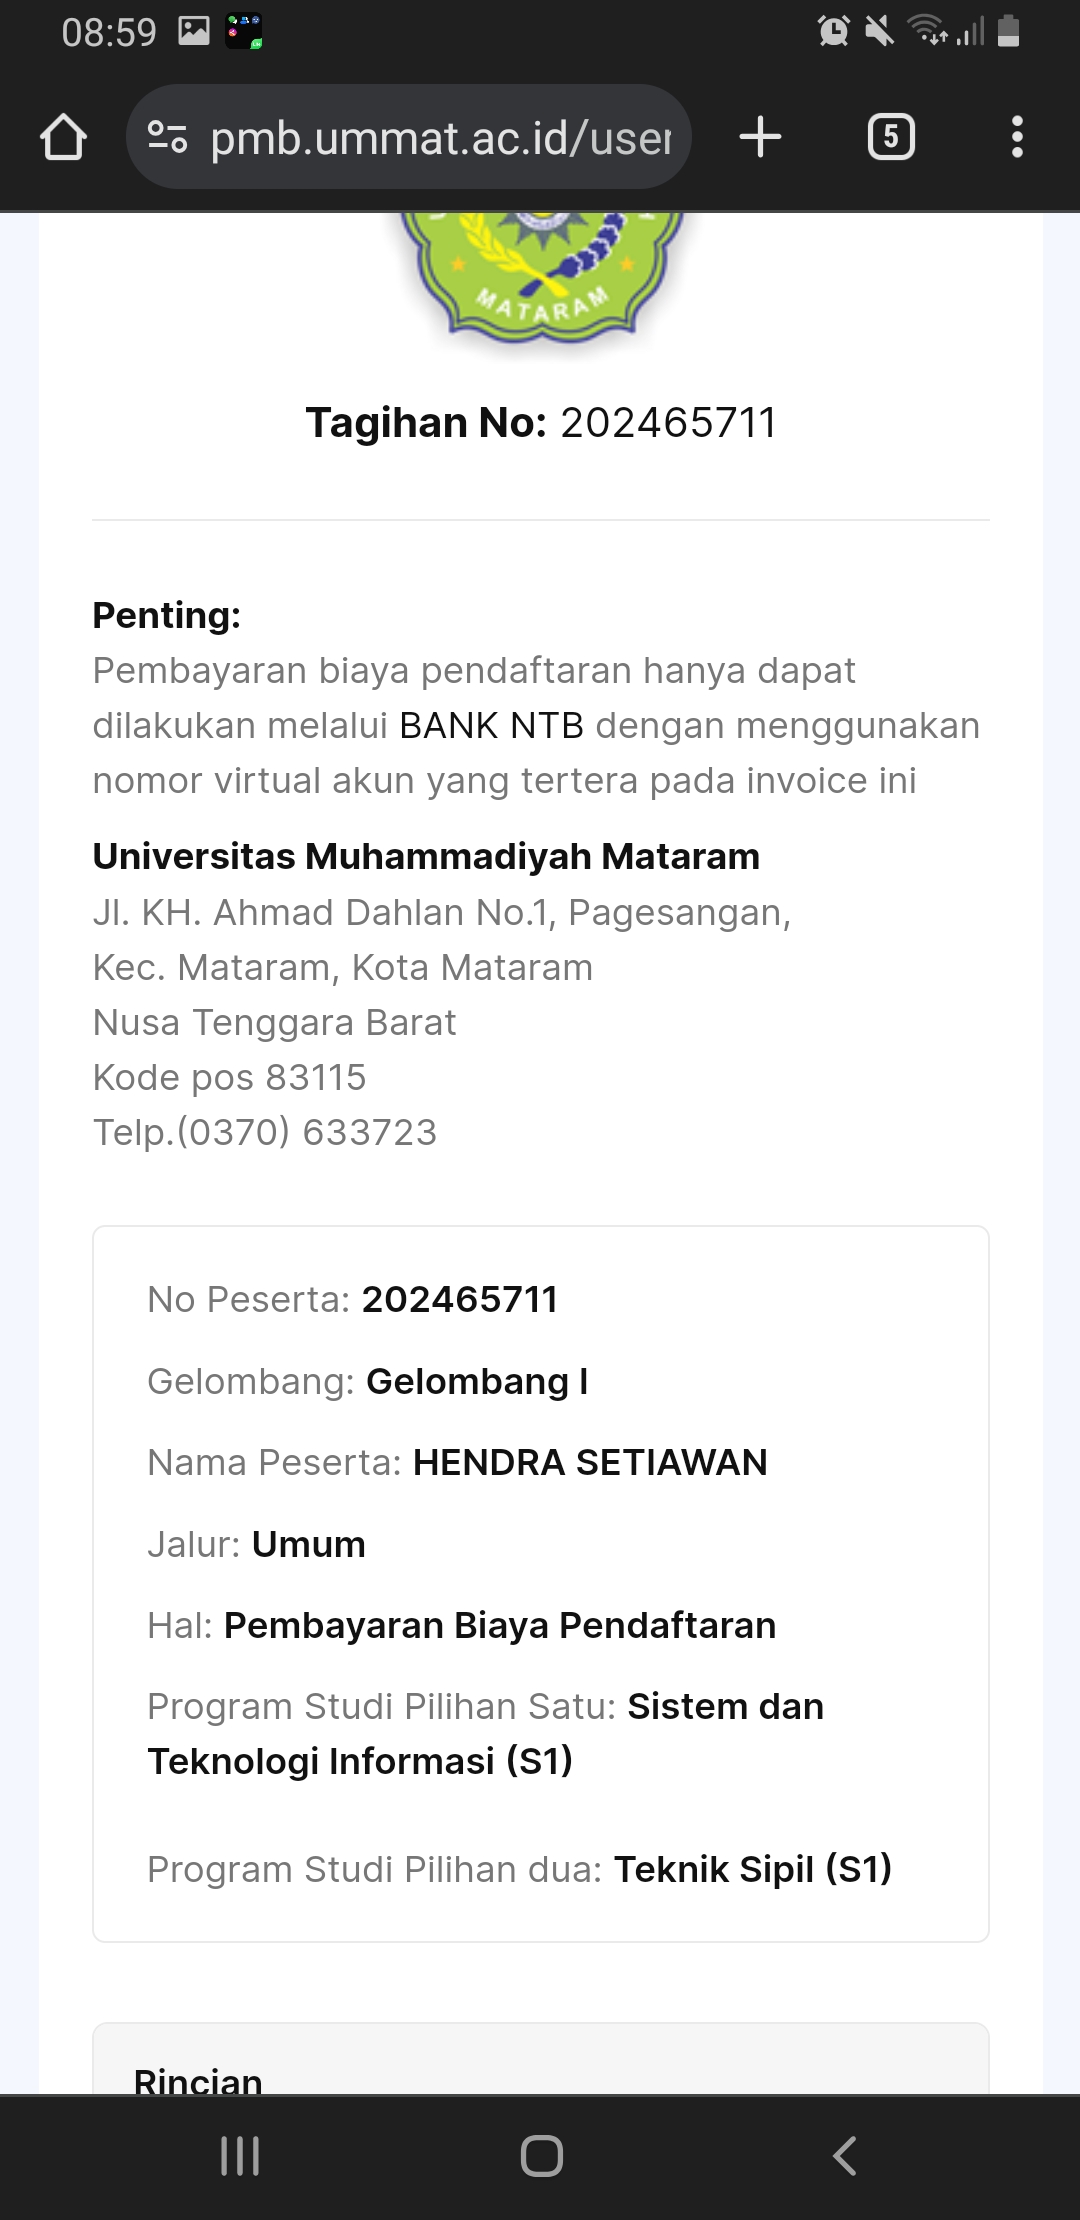Tap the browser home icon
This screenshot has width=1080, height=2220.
[x=63, y=137]
